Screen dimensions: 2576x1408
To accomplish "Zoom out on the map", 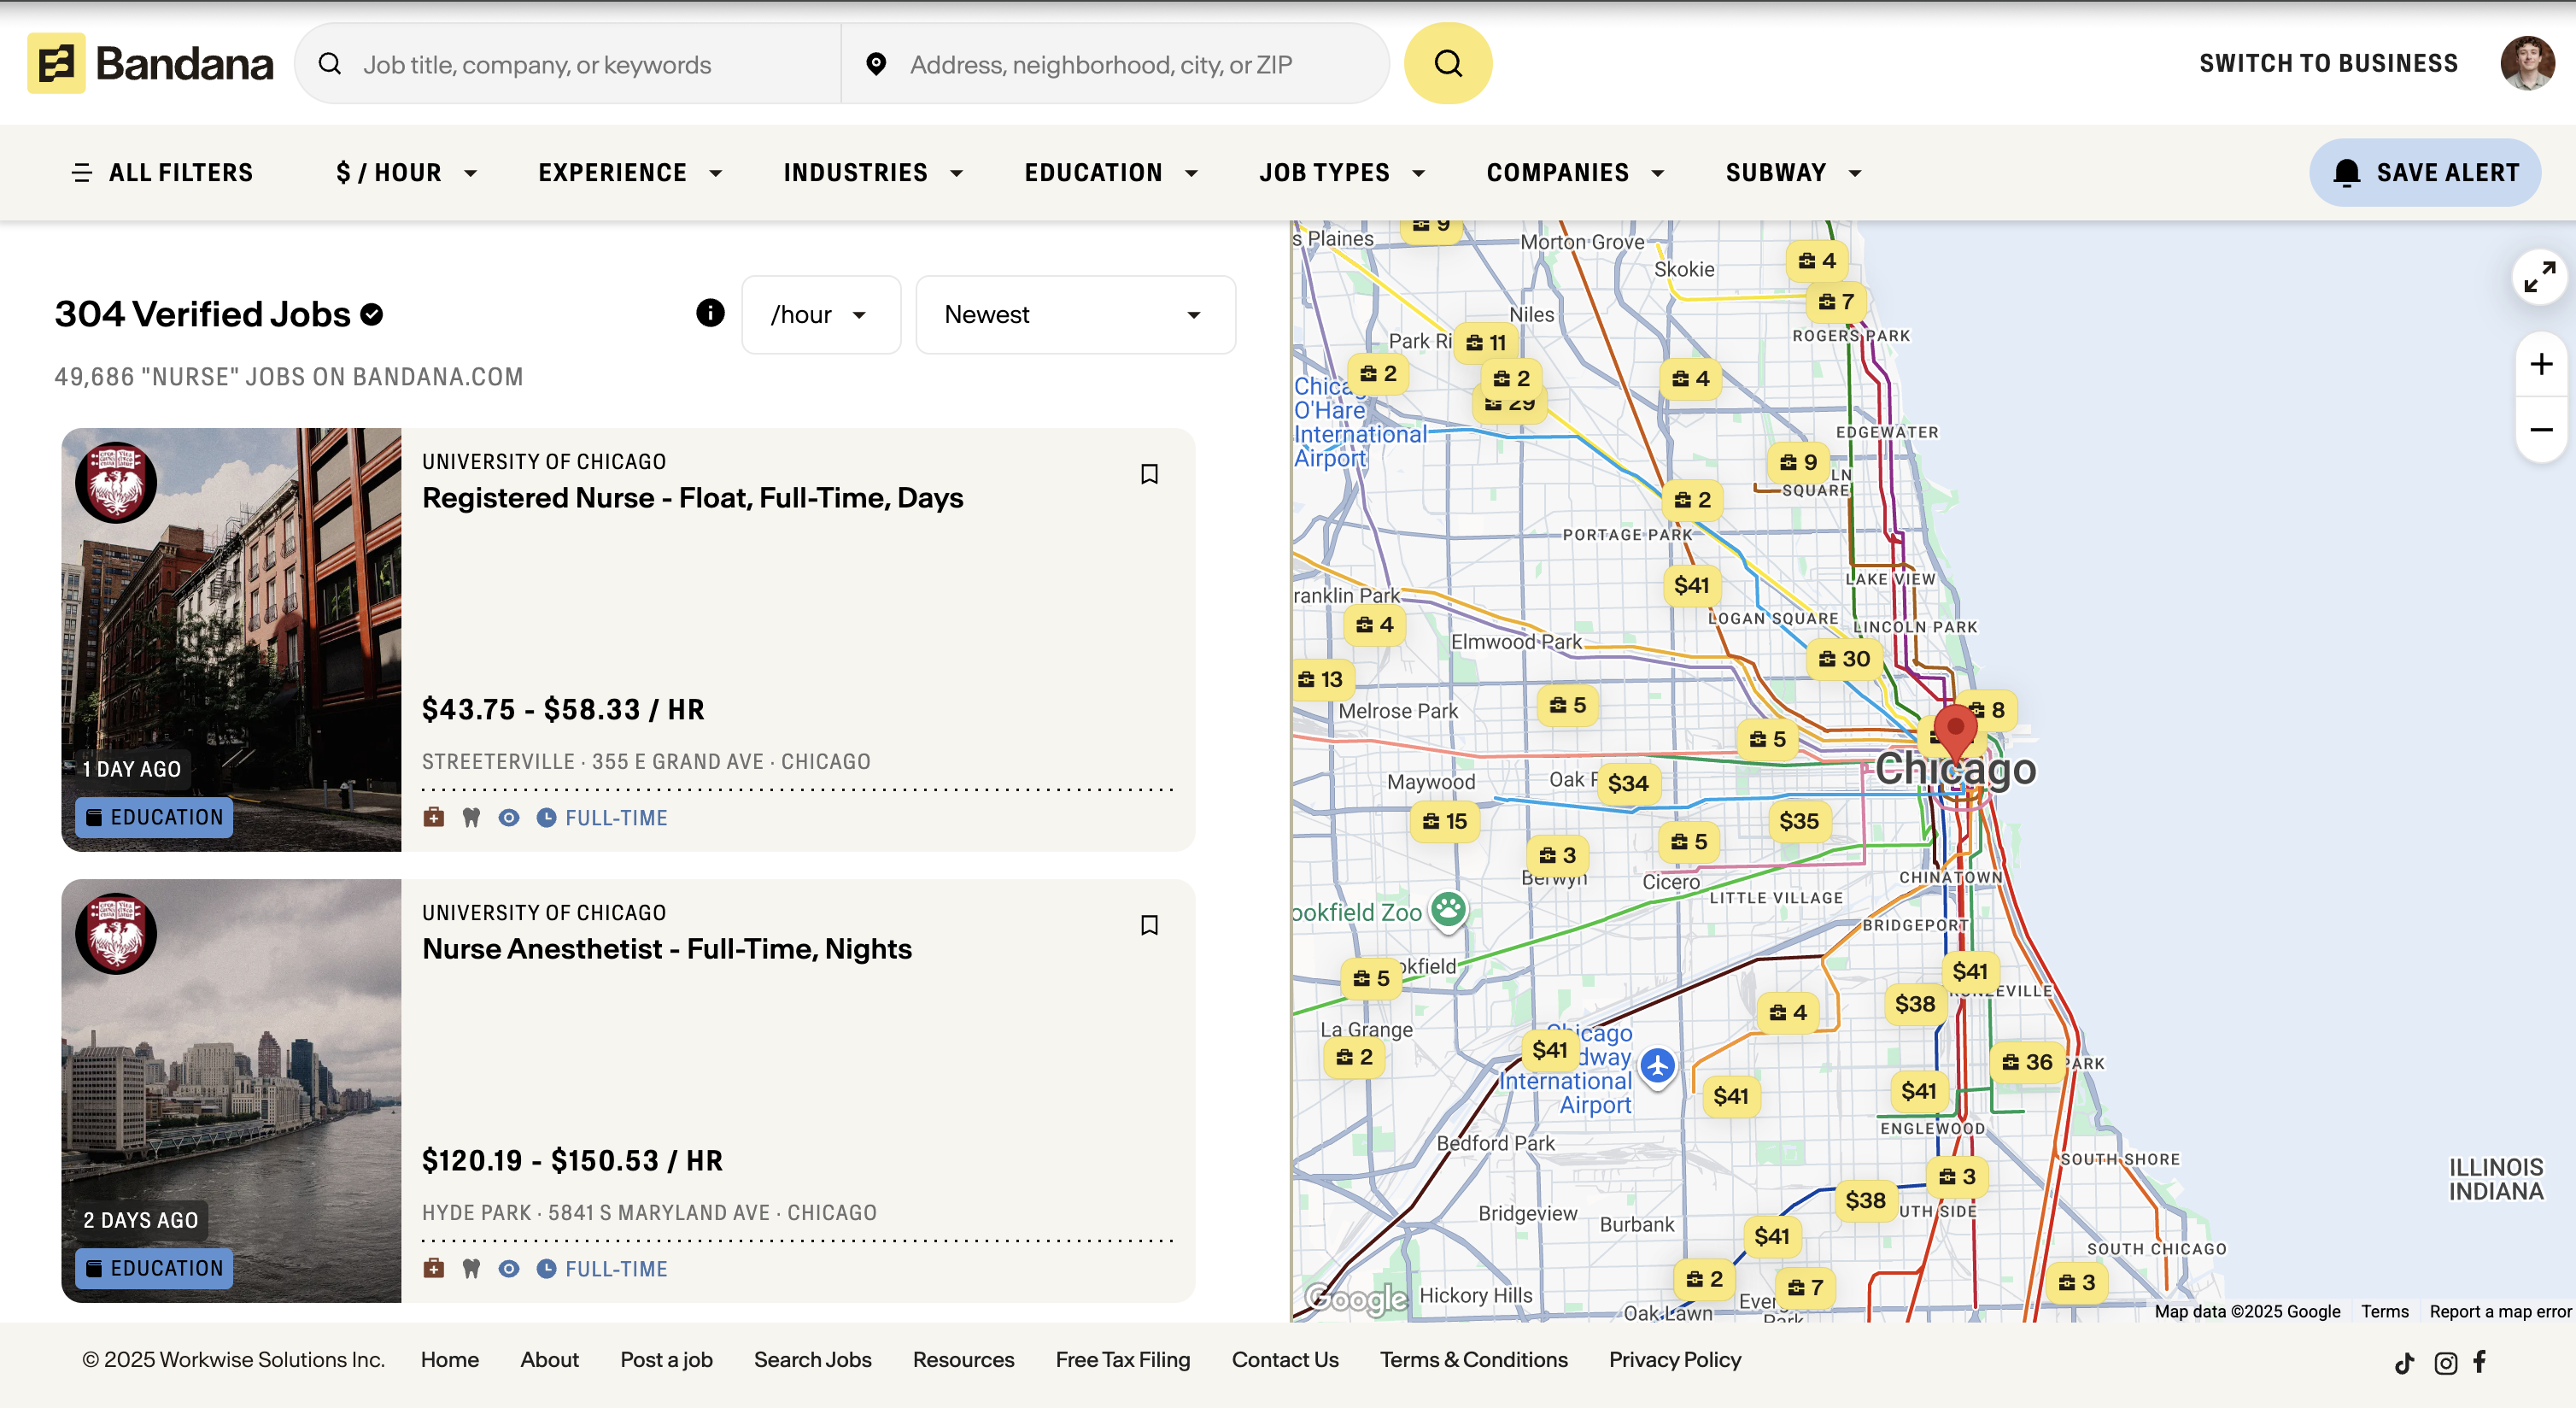I will pyautogui.click(x=2540, y=430).
